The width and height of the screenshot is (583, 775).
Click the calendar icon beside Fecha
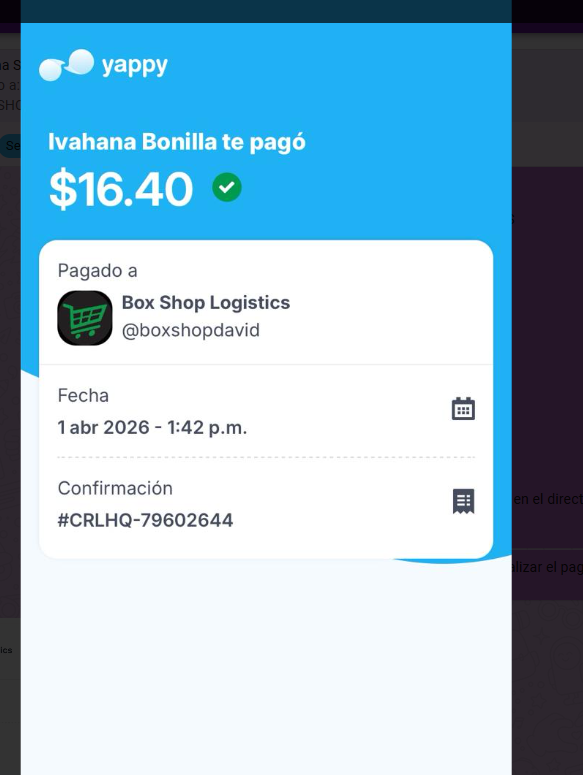(463, 409)
